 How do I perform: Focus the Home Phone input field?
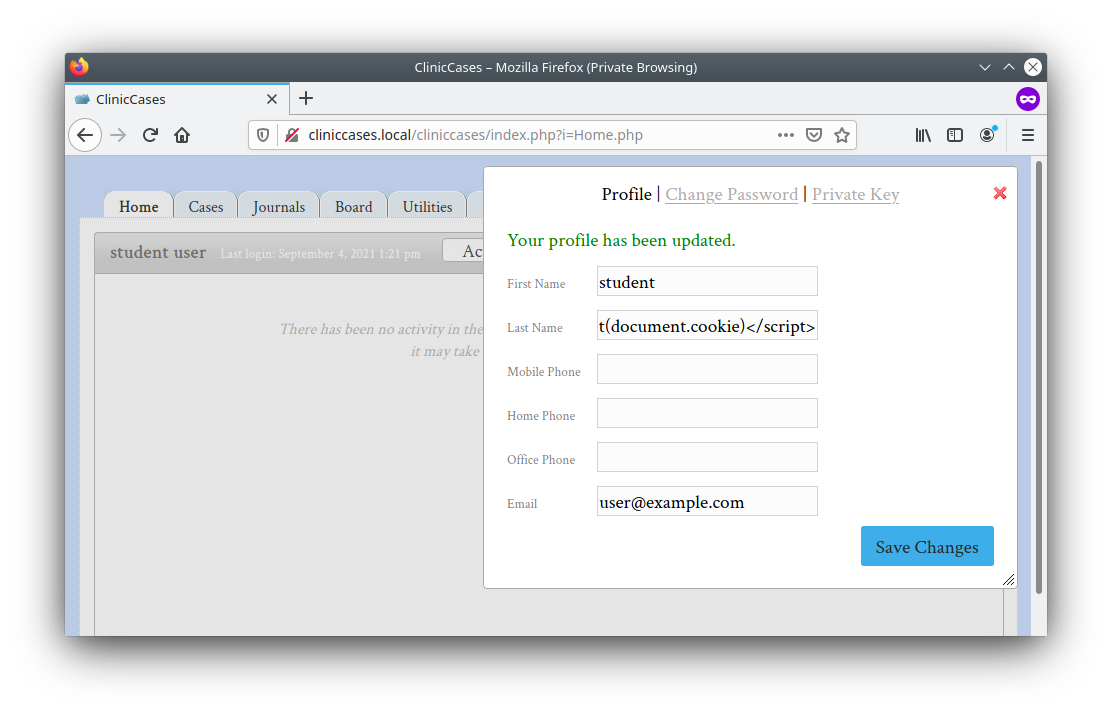707,414
